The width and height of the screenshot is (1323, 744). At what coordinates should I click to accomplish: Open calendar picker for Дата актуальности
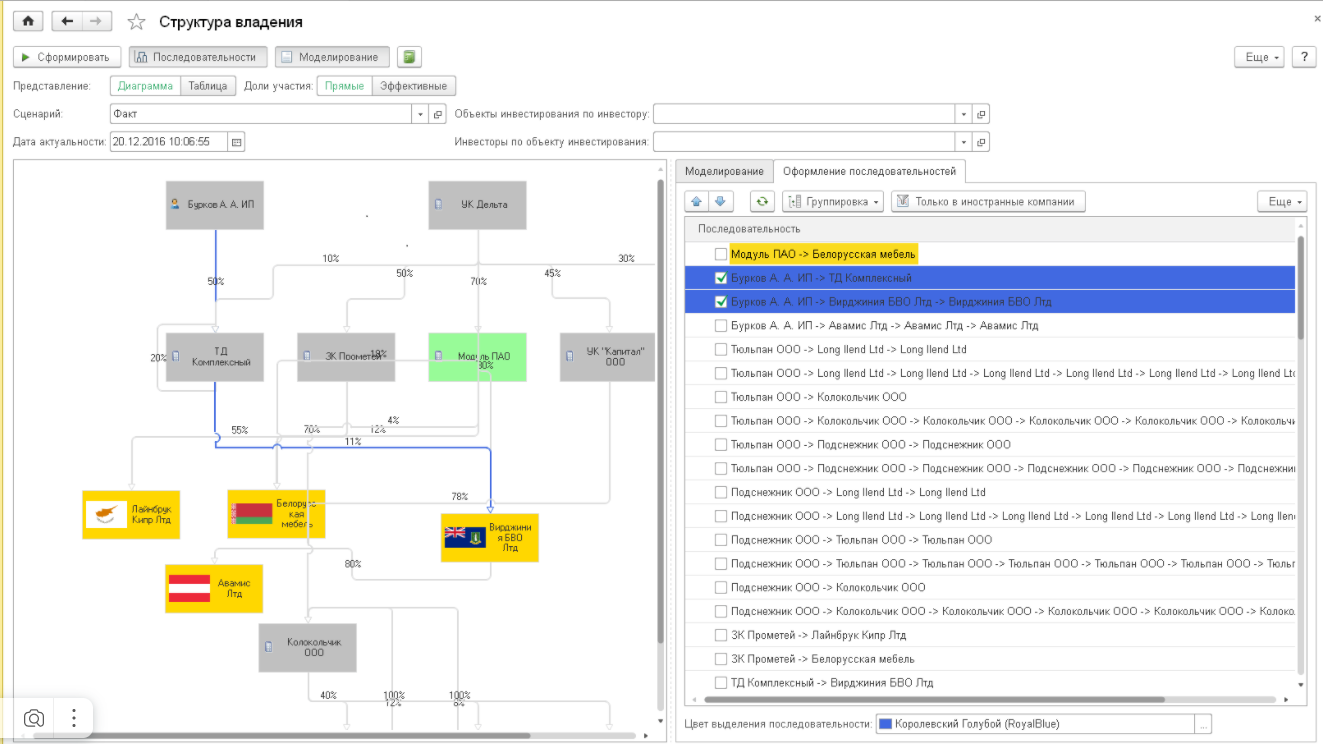[237, 142]
